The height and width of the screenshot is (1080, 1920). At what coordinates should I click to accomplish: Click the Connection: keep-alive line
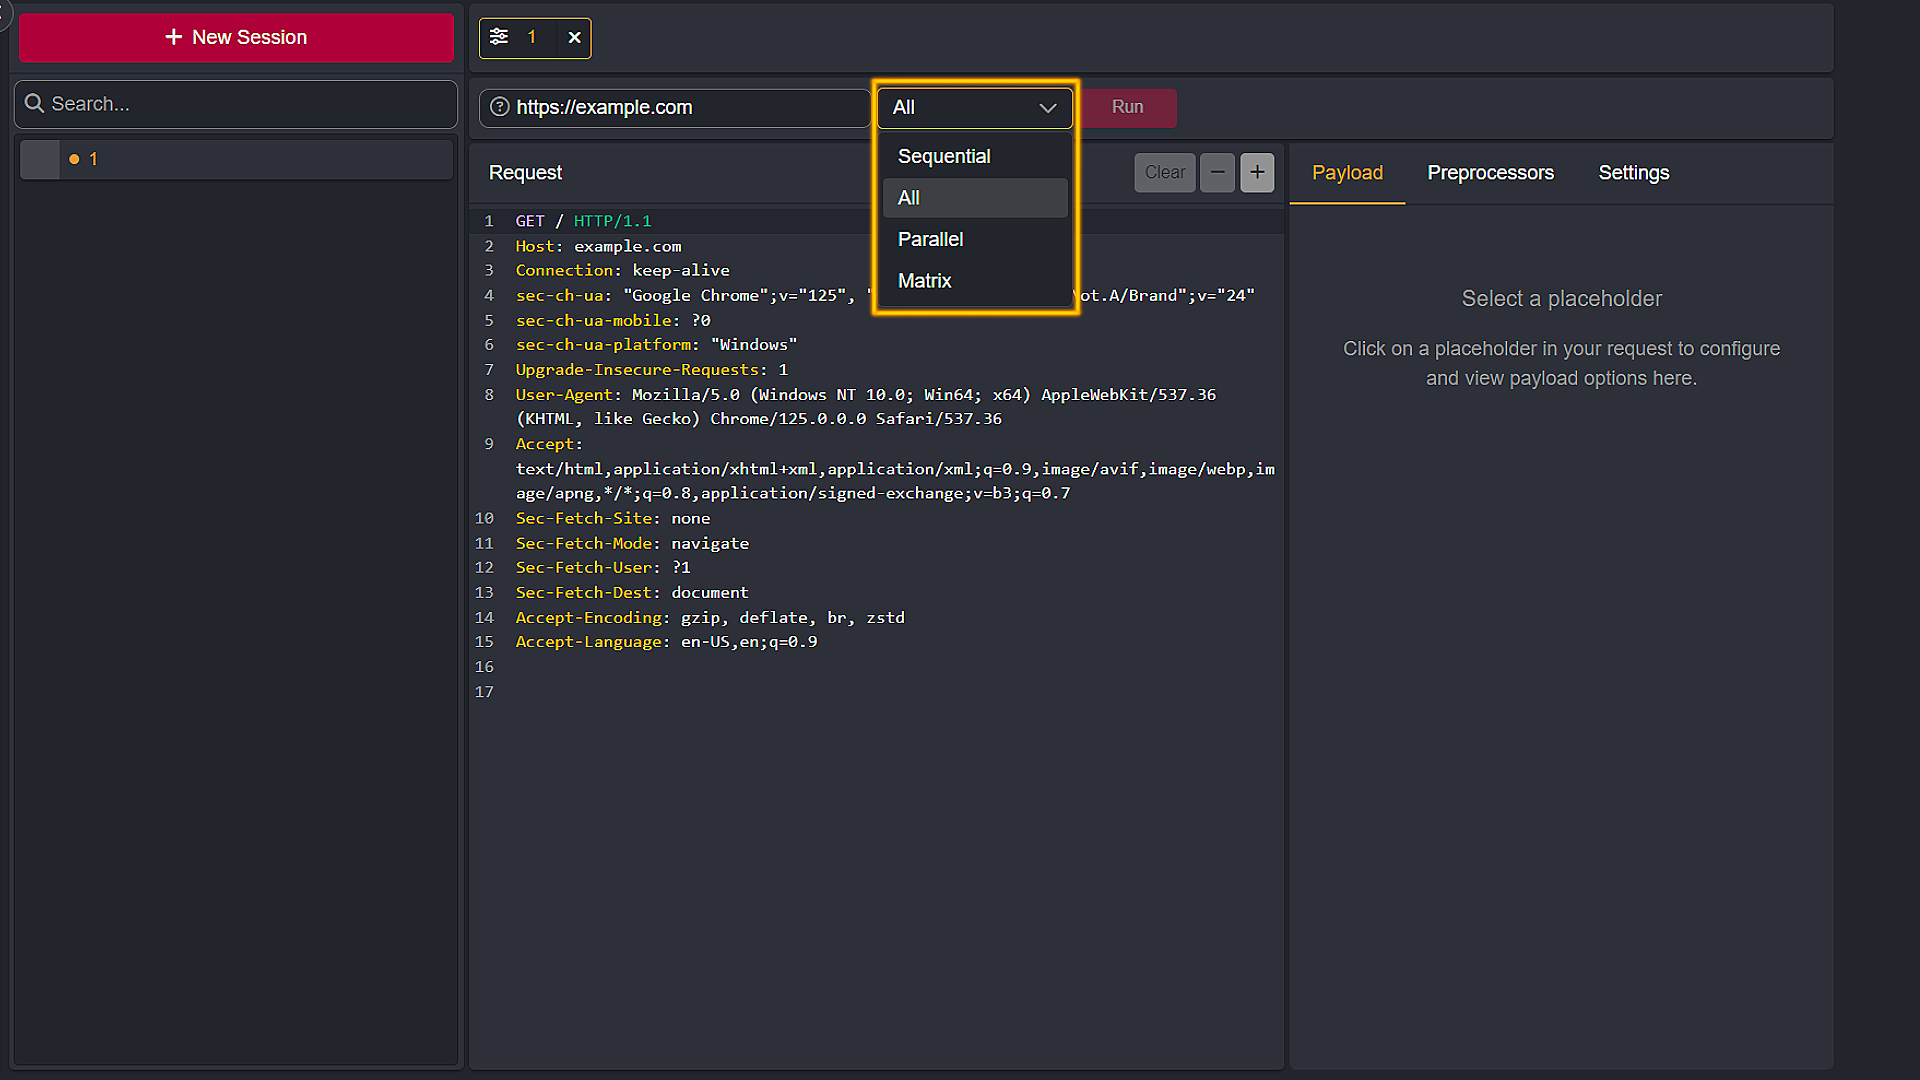[x=622, y=271]
